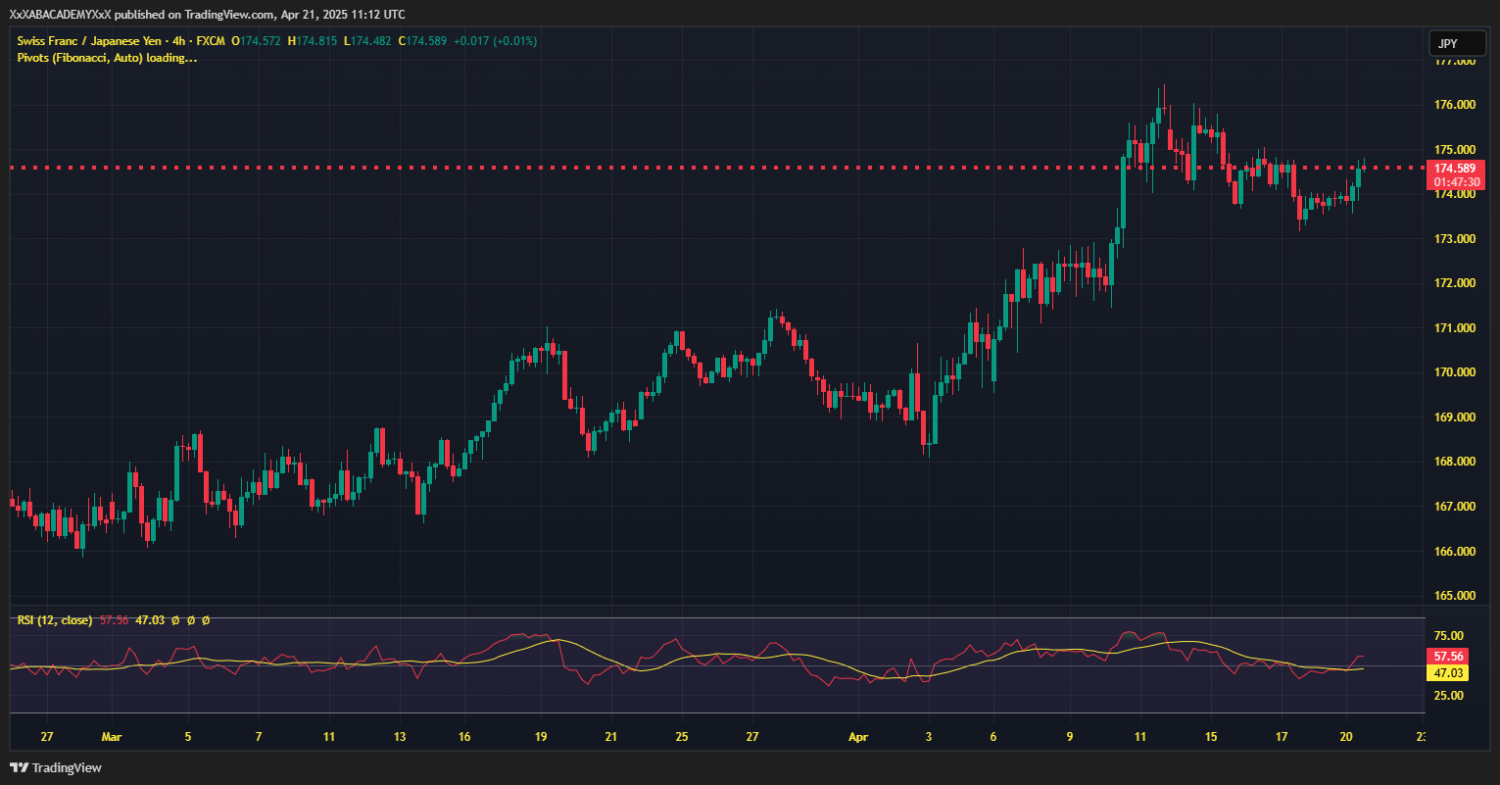Click the Apr label on time axis

[x=858, y=737]
